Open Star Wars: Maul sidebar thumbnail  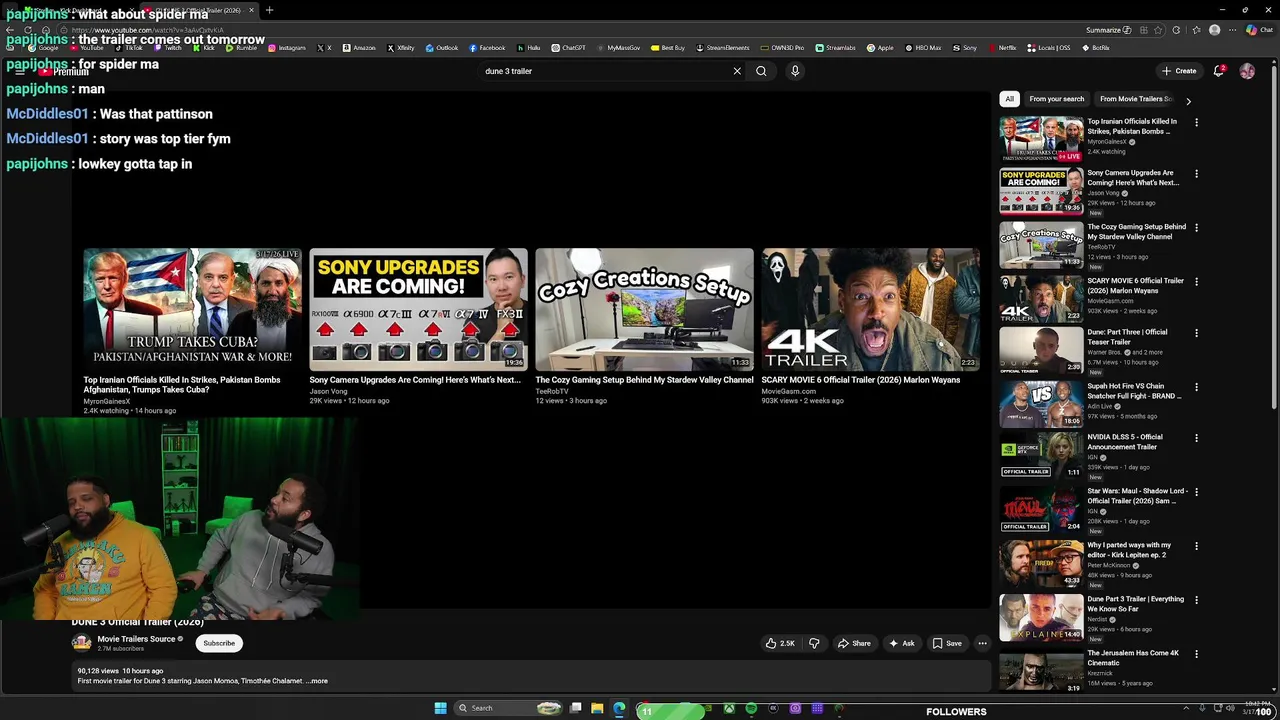pos(1041,509)
